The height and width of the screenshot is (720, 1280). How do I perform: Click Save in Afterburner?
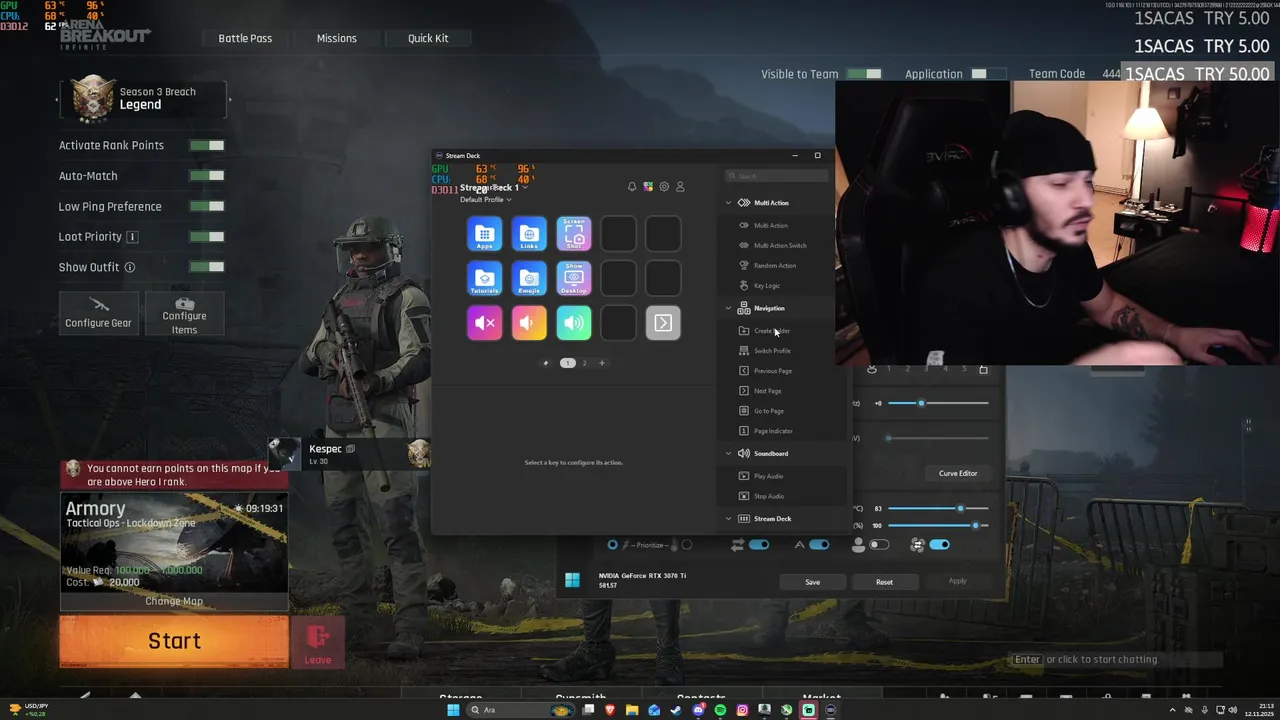point(812,582)
